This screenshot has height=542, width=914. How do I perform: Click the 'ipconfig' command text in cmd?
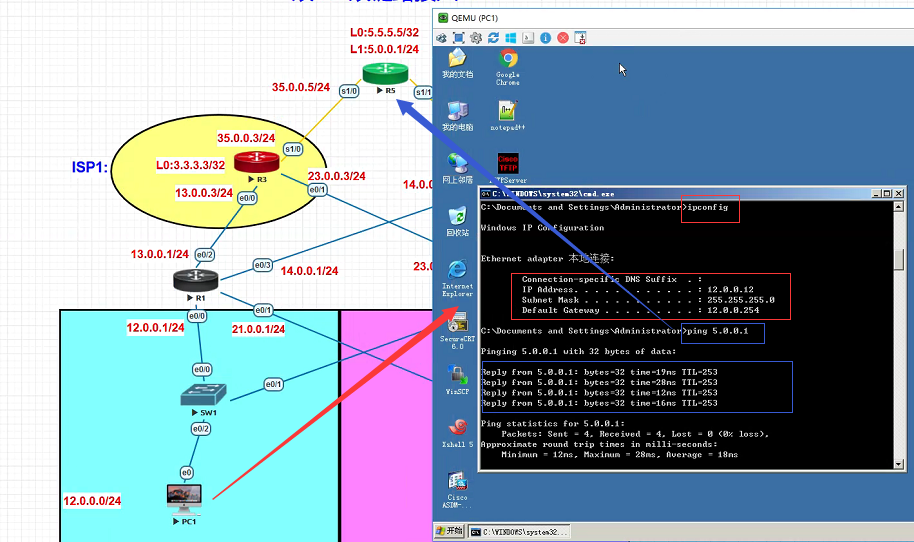click(707, 207)
